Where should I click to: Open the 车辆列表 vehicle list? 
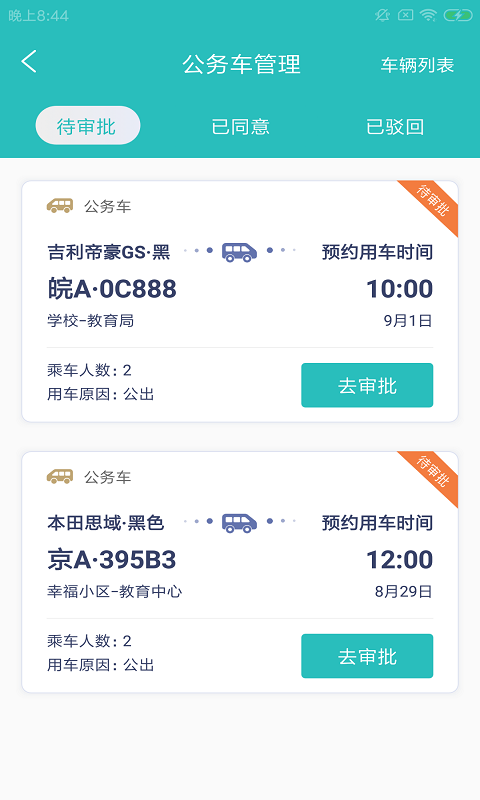pos(417,65)
